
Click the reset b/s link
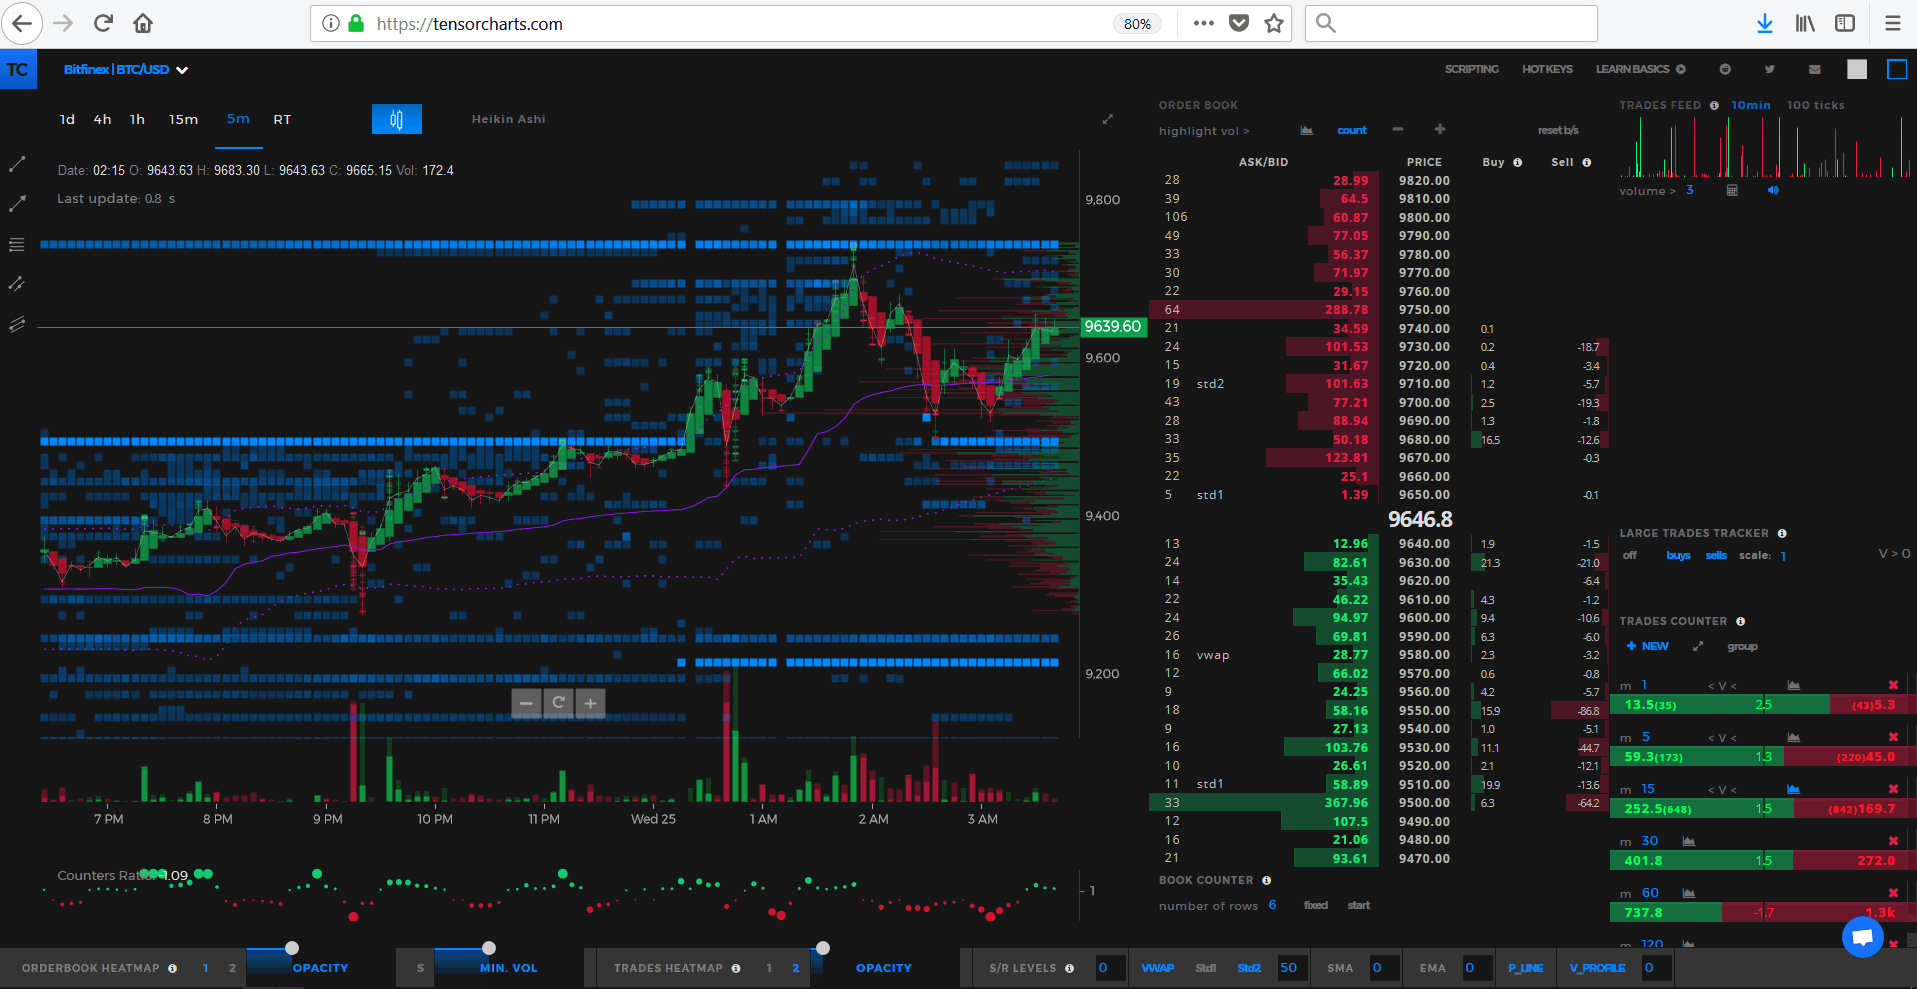[x=1558, y=130]
